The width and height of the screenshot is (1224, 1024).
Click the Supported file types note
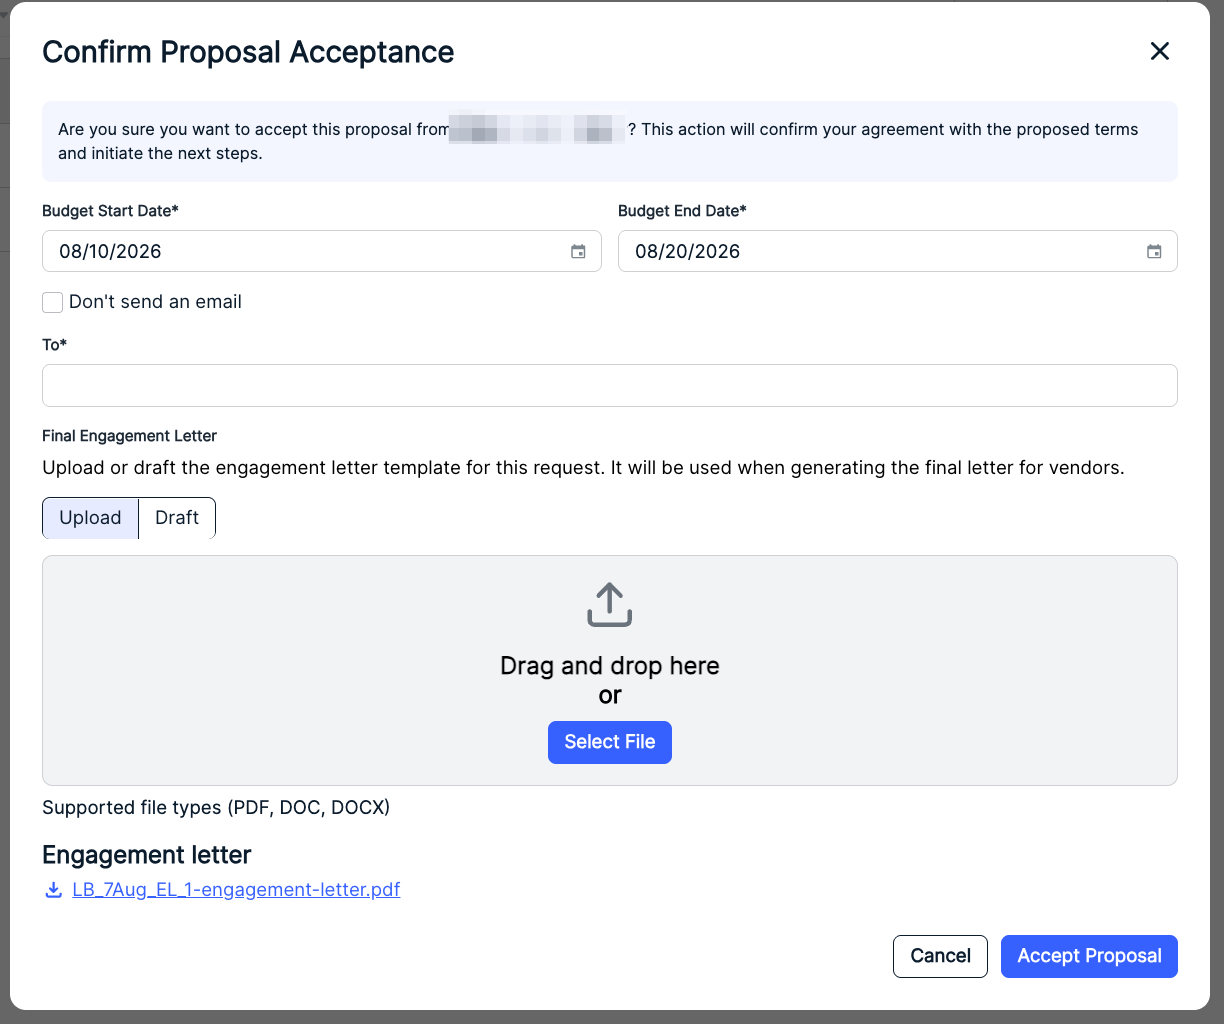click(216, 808)
